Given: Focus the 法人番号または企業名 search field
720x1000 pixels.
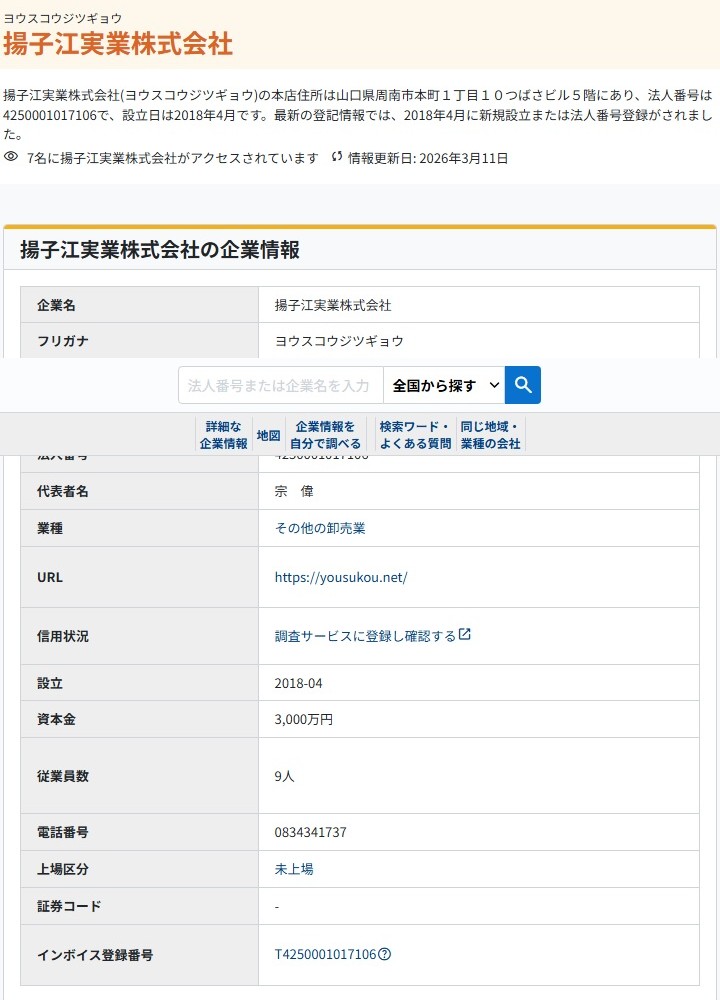Looking at the screenshot, I should tap(281, 385).
